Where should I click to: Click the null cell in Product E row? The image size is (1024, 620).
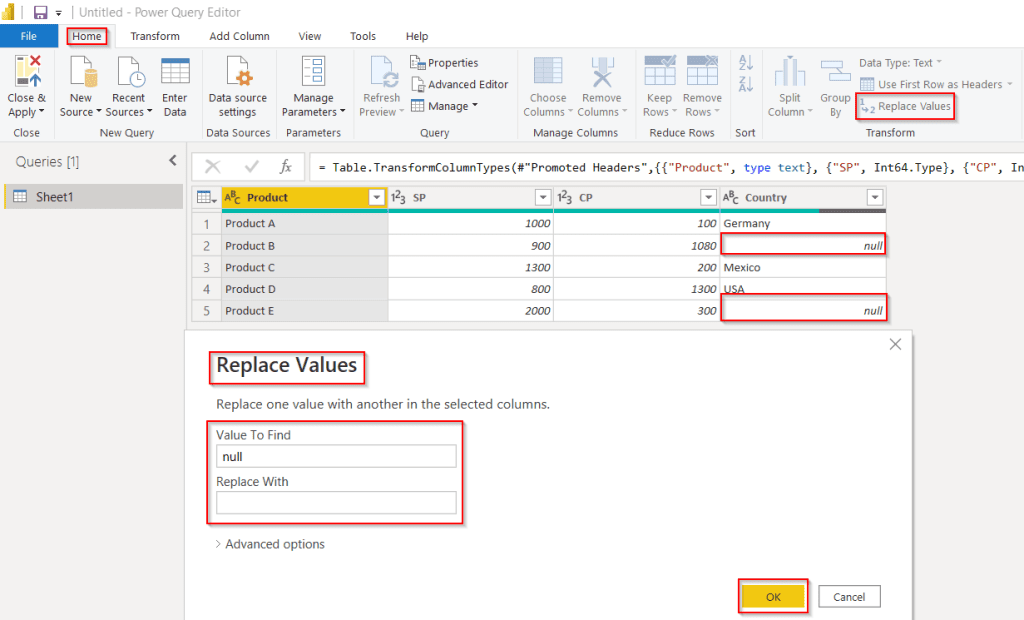(803, 310)
